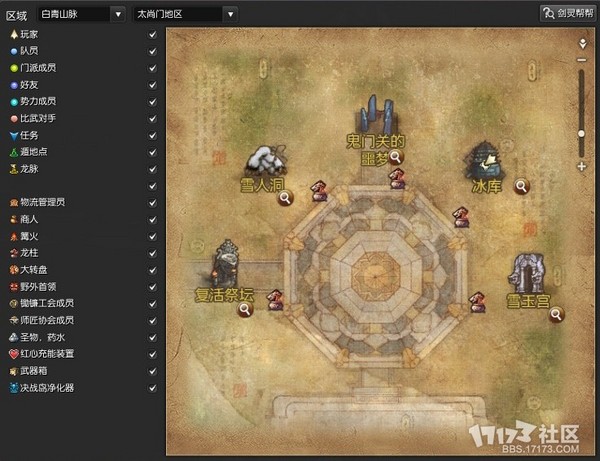Click the 武器箱 legend icon
Image resolution: width=600 pixels, height=461 pixels.
[14, 371]
